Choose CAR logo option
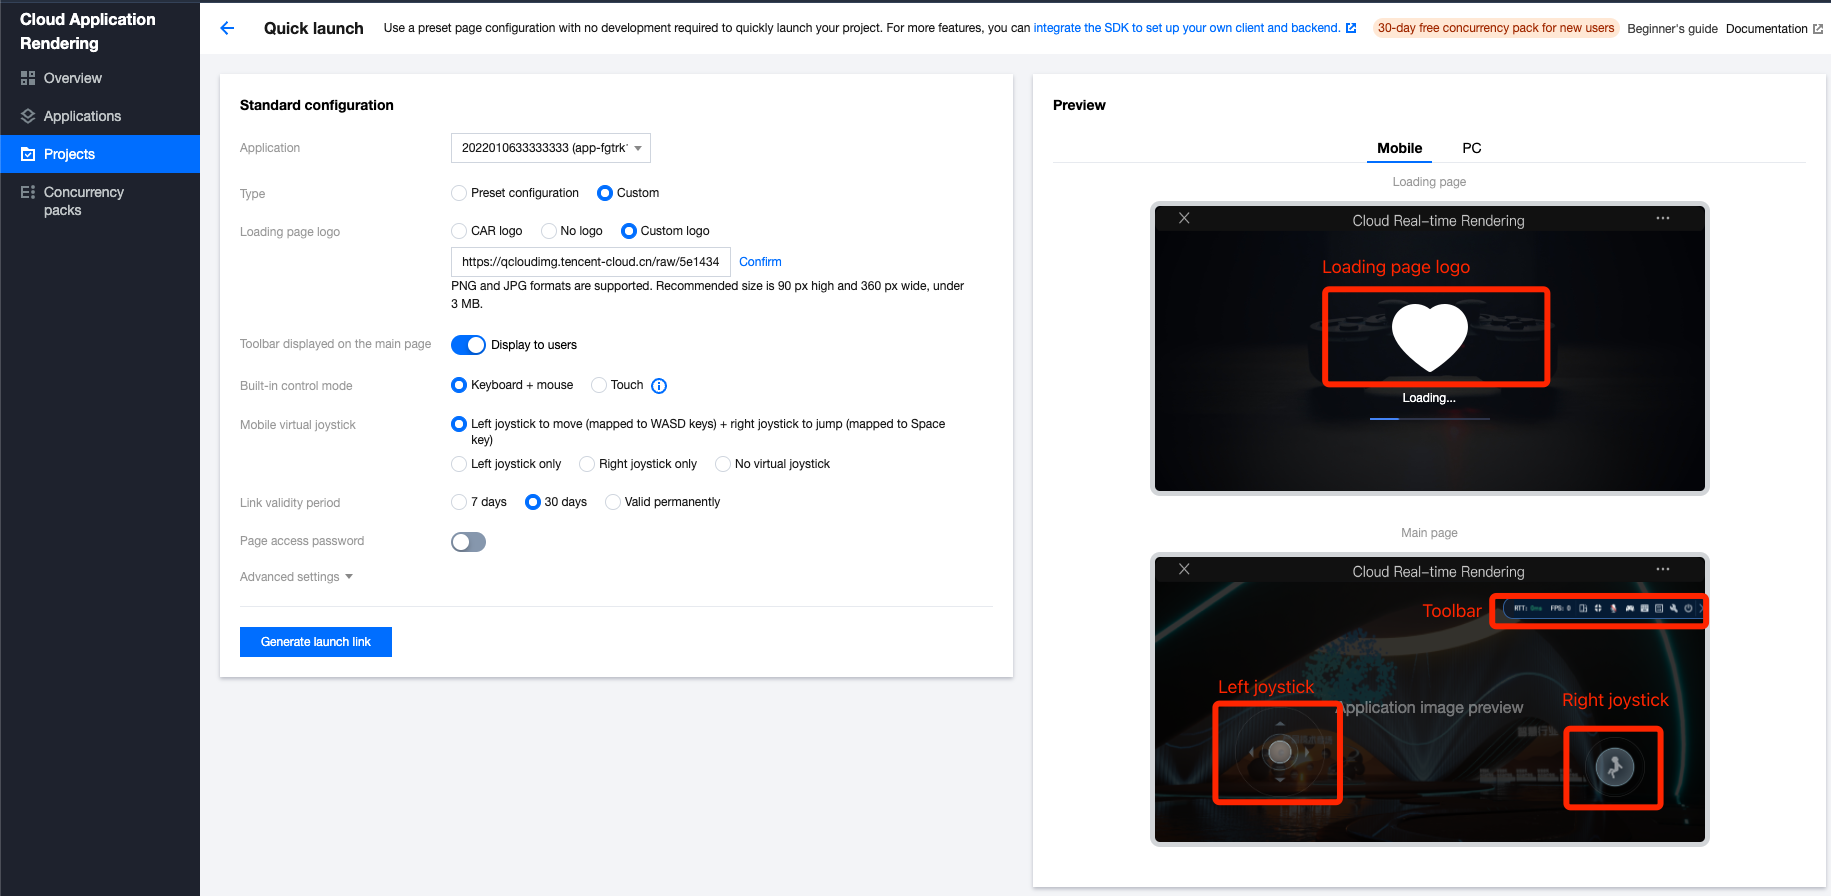The width and height of the screenshot is (1831, 896). pyautogui.click(x=459, y=231)
